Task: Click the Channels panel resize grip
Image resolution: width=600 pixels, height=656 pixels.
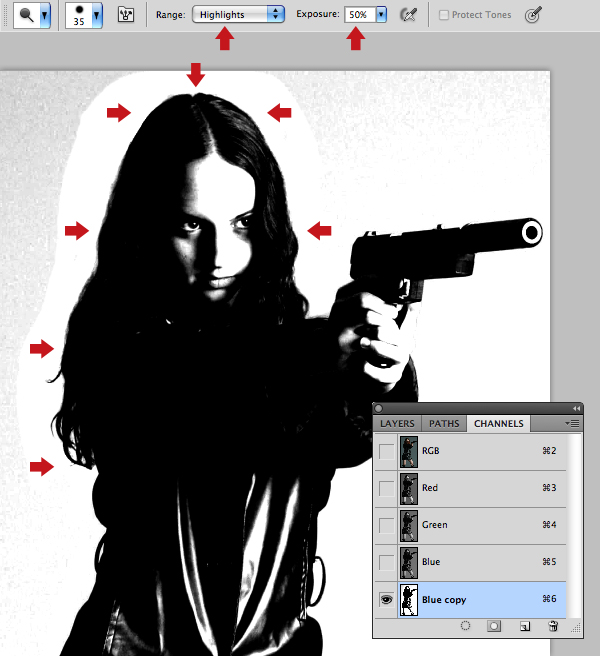Action: pyautogui.click(x=577, y=627)
